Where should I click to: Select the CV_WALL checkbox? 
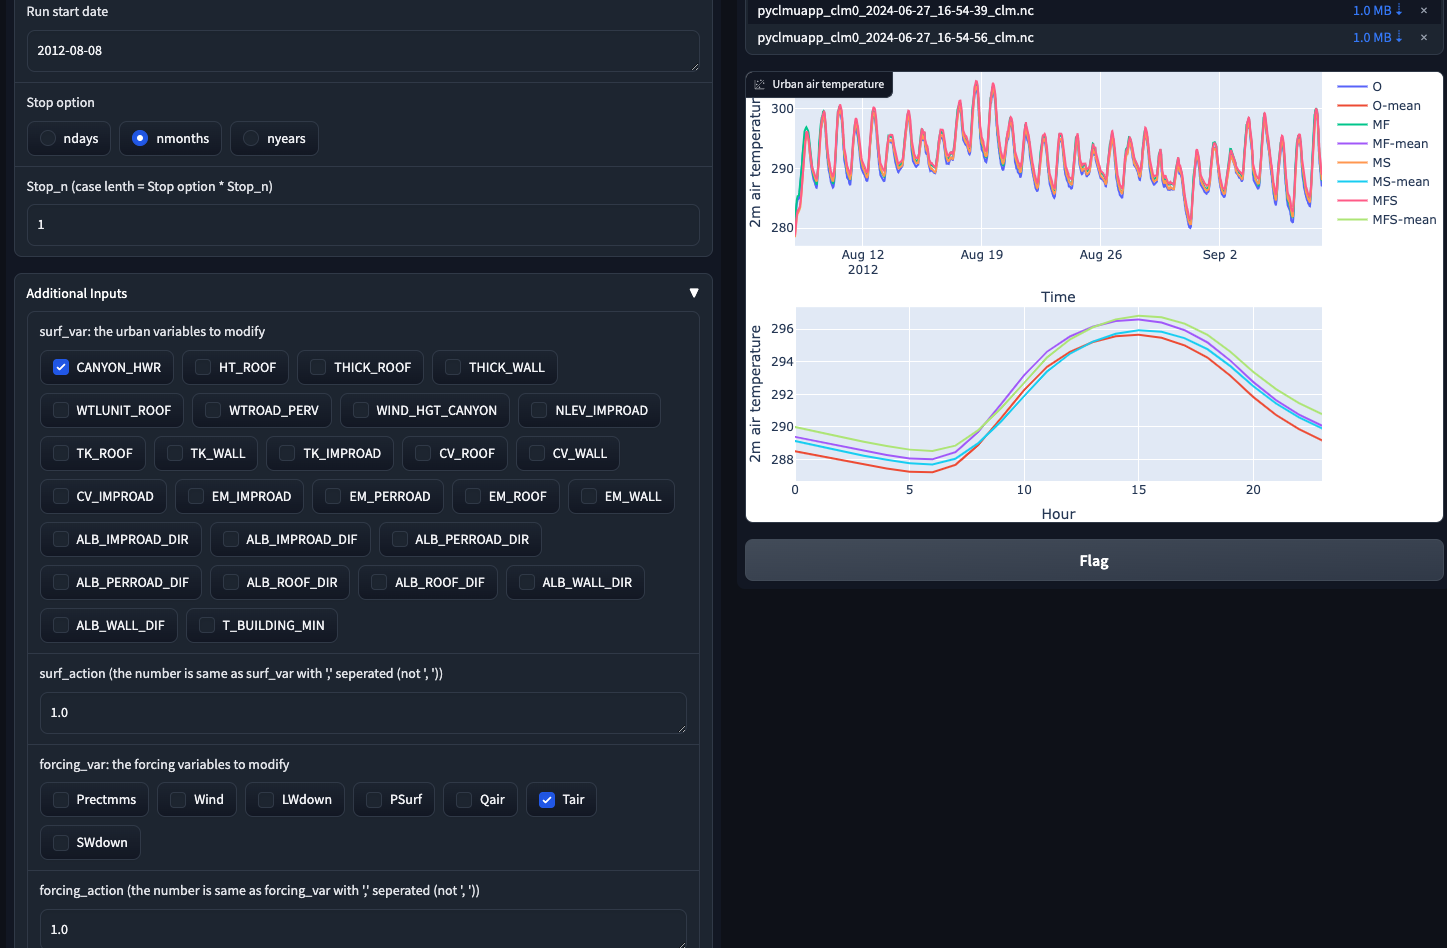[x=537, y=453]
